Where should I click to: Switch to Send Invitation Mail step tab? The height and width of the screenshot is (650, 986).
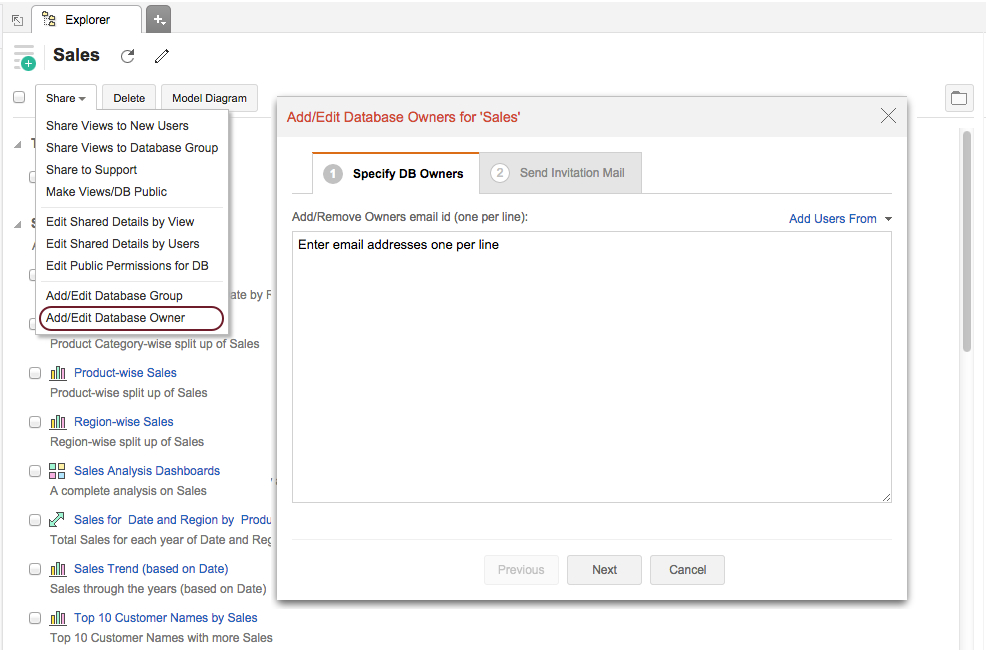560,173
